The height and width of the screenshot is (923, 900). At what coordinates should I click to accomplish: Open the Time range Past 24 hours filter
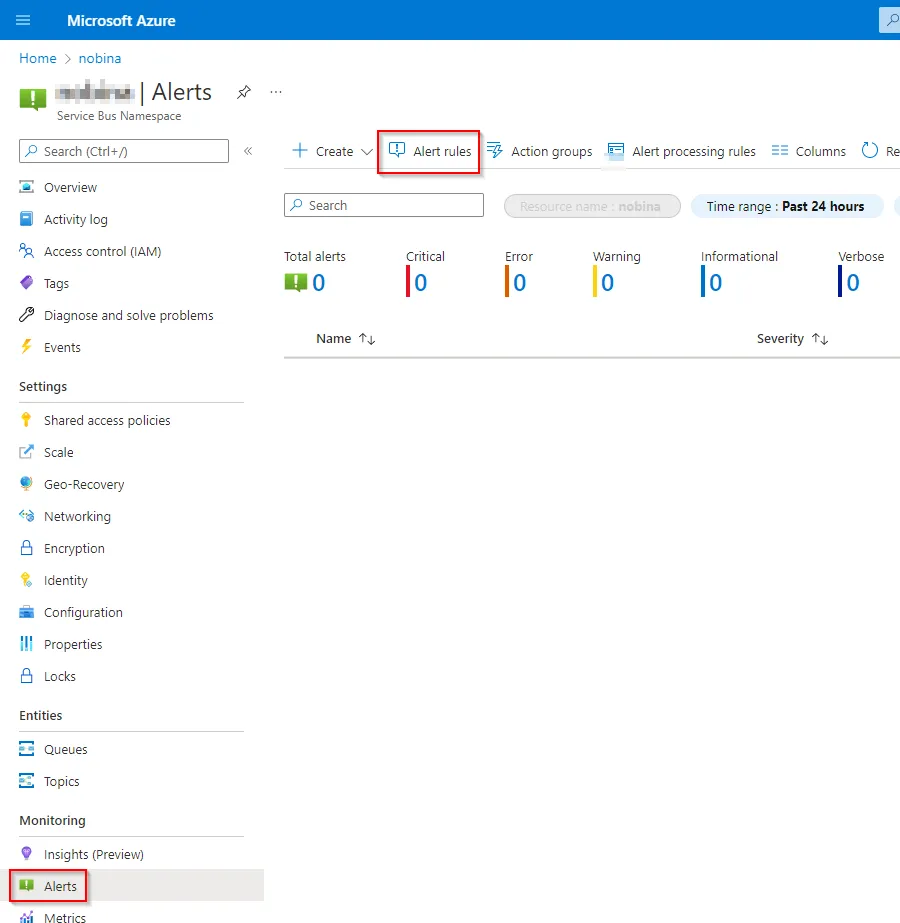[x=787, y=206]
